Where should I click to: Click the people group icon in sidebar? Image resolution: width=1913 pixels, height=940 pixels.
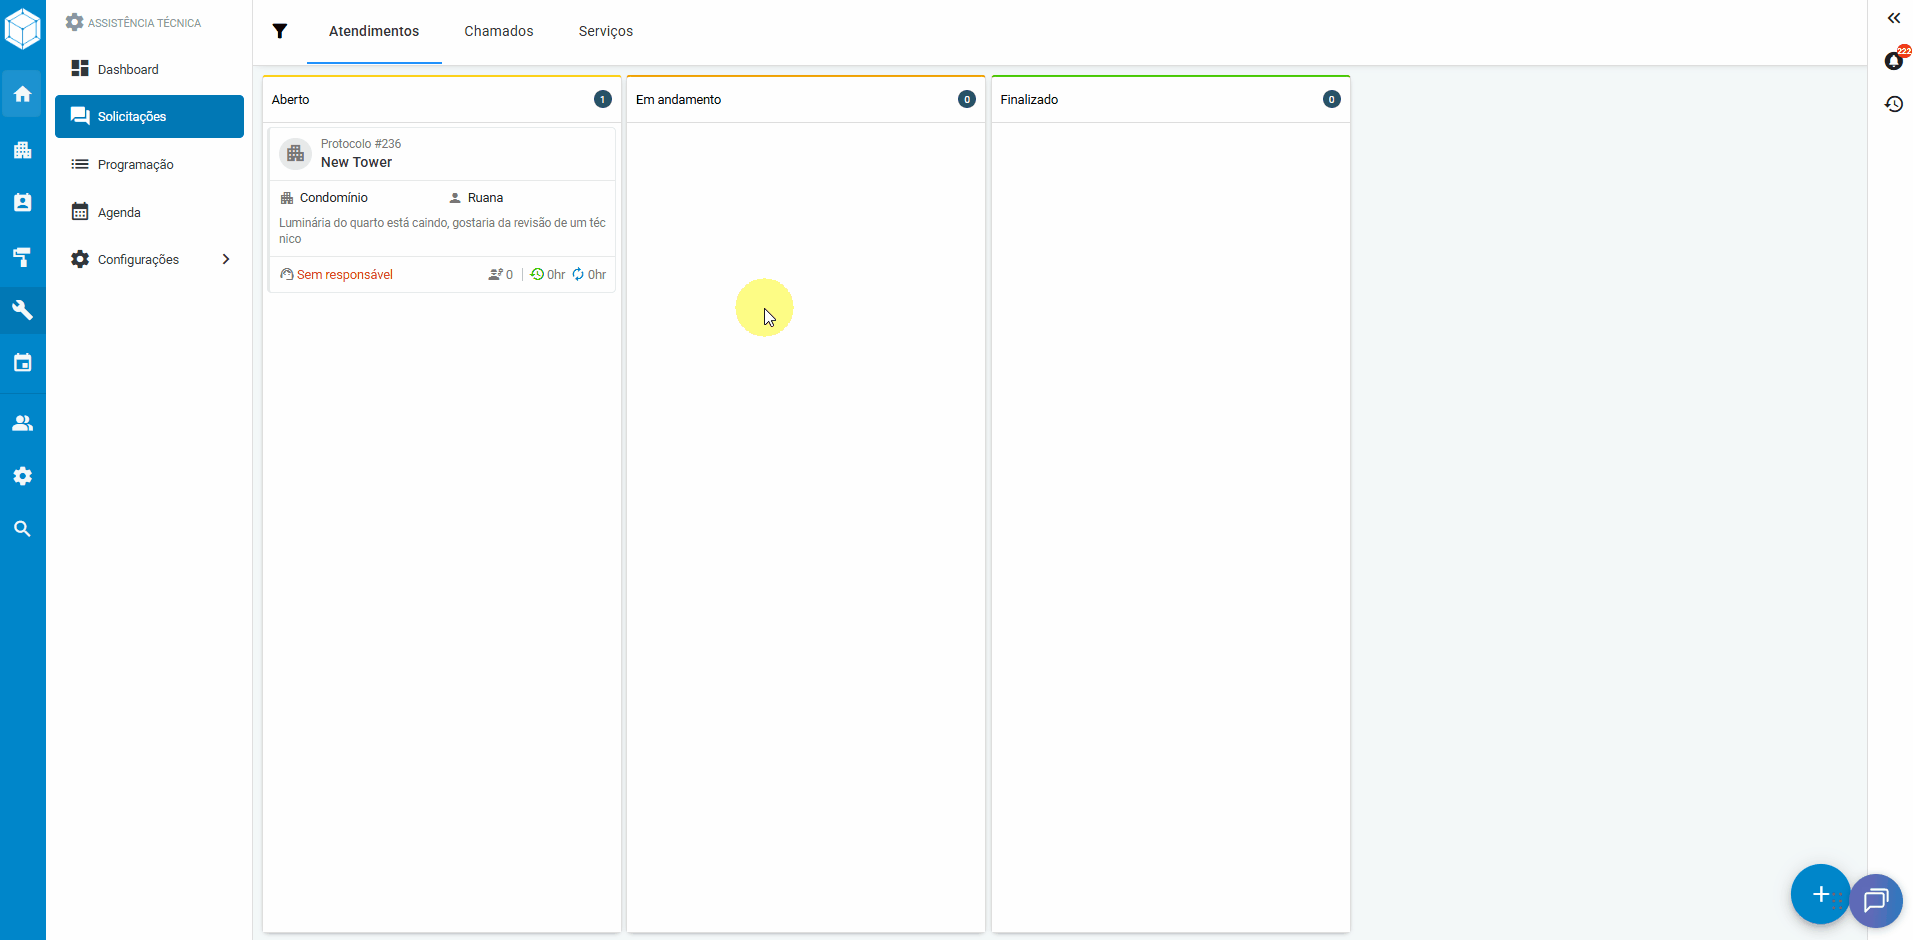22,423
